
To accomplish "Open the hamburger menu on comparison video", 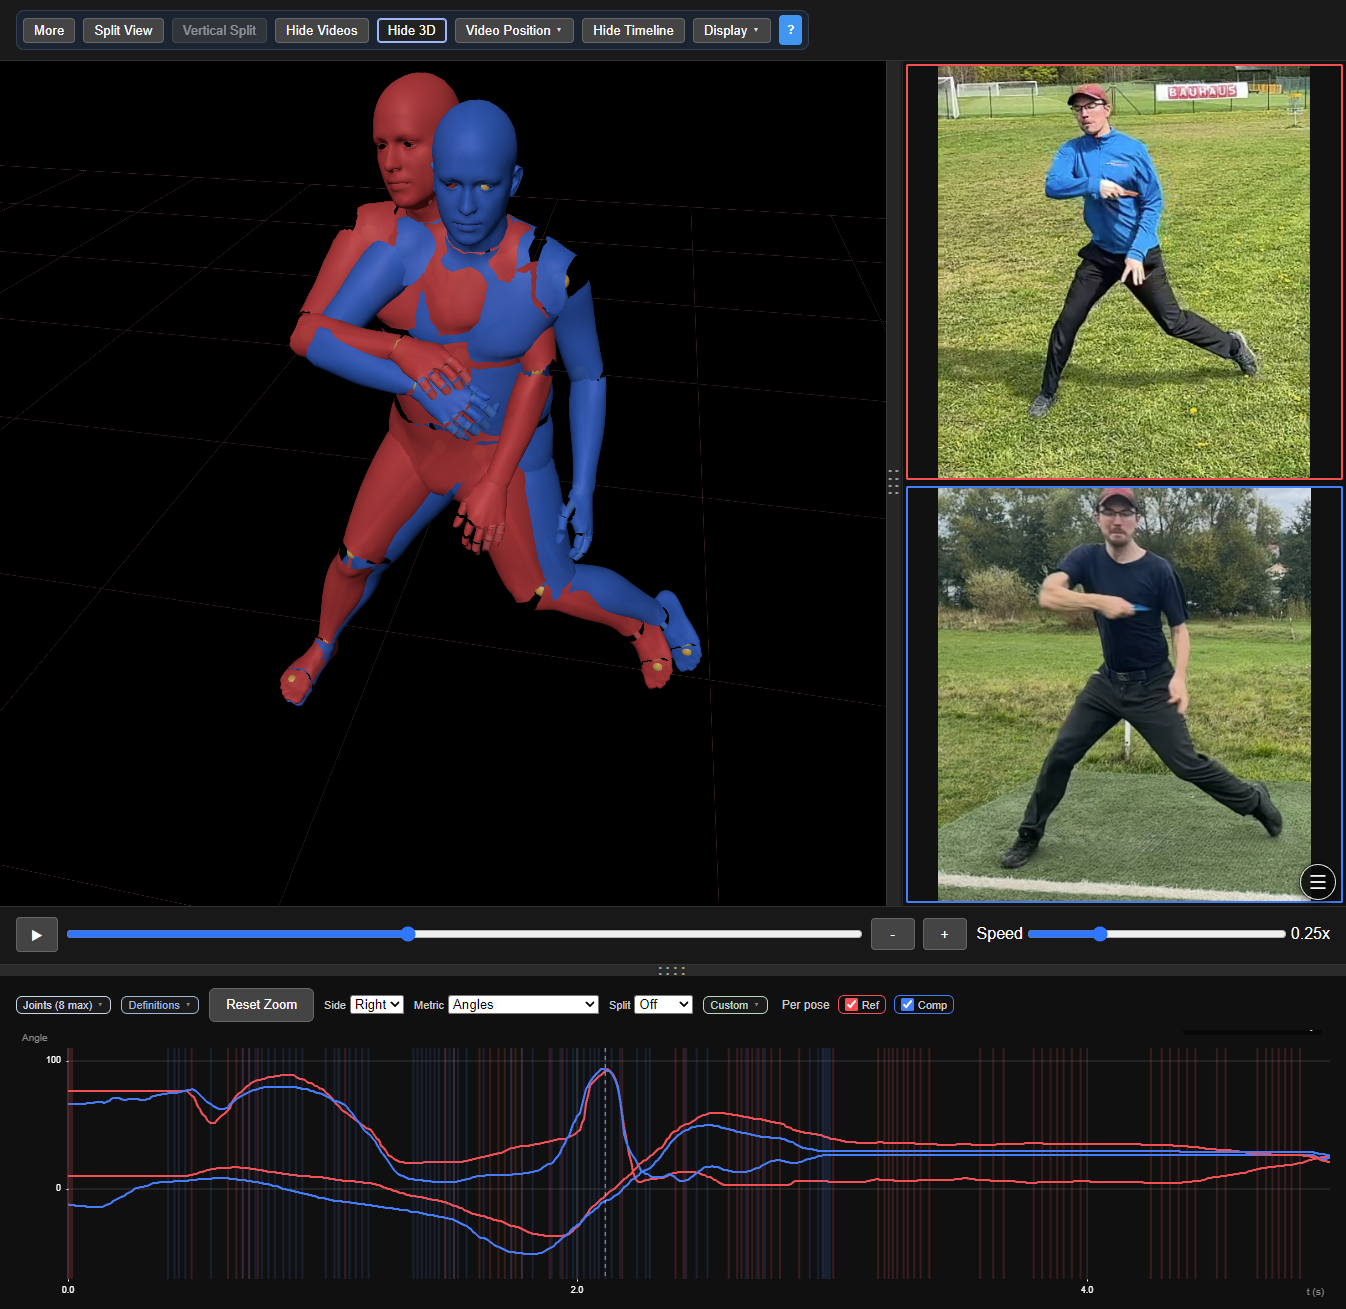I will pos(1317,881).
